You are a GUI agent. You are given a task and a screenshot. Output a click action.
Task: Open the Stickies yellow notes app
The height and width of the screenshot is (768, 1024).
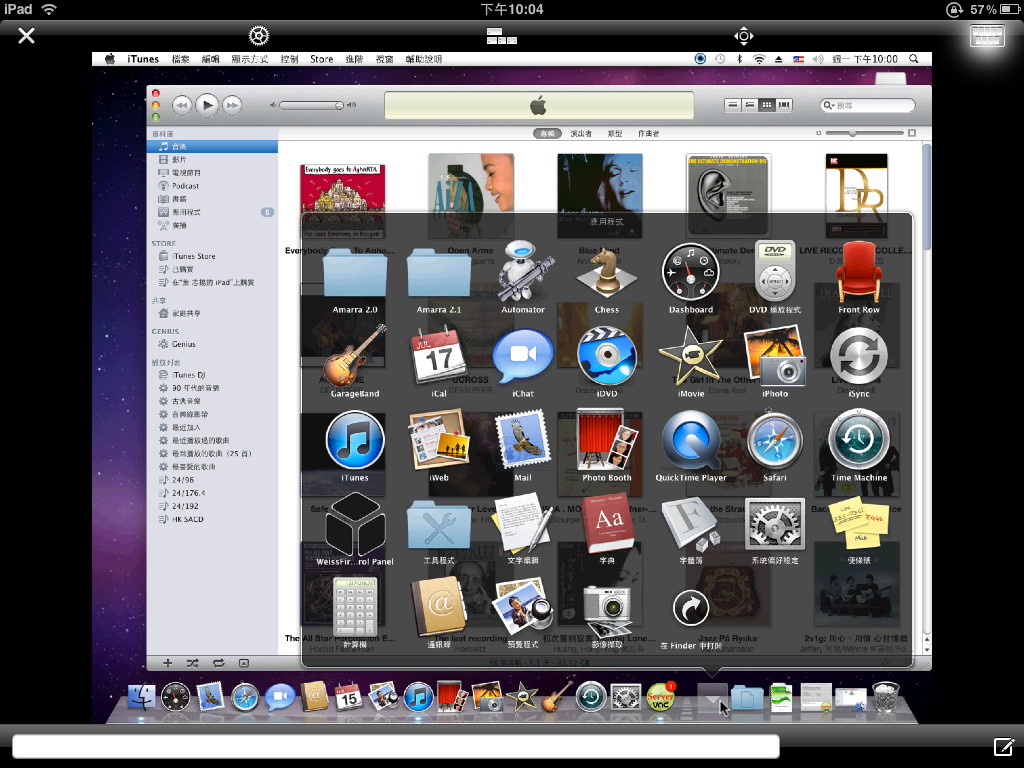point(859,523)
